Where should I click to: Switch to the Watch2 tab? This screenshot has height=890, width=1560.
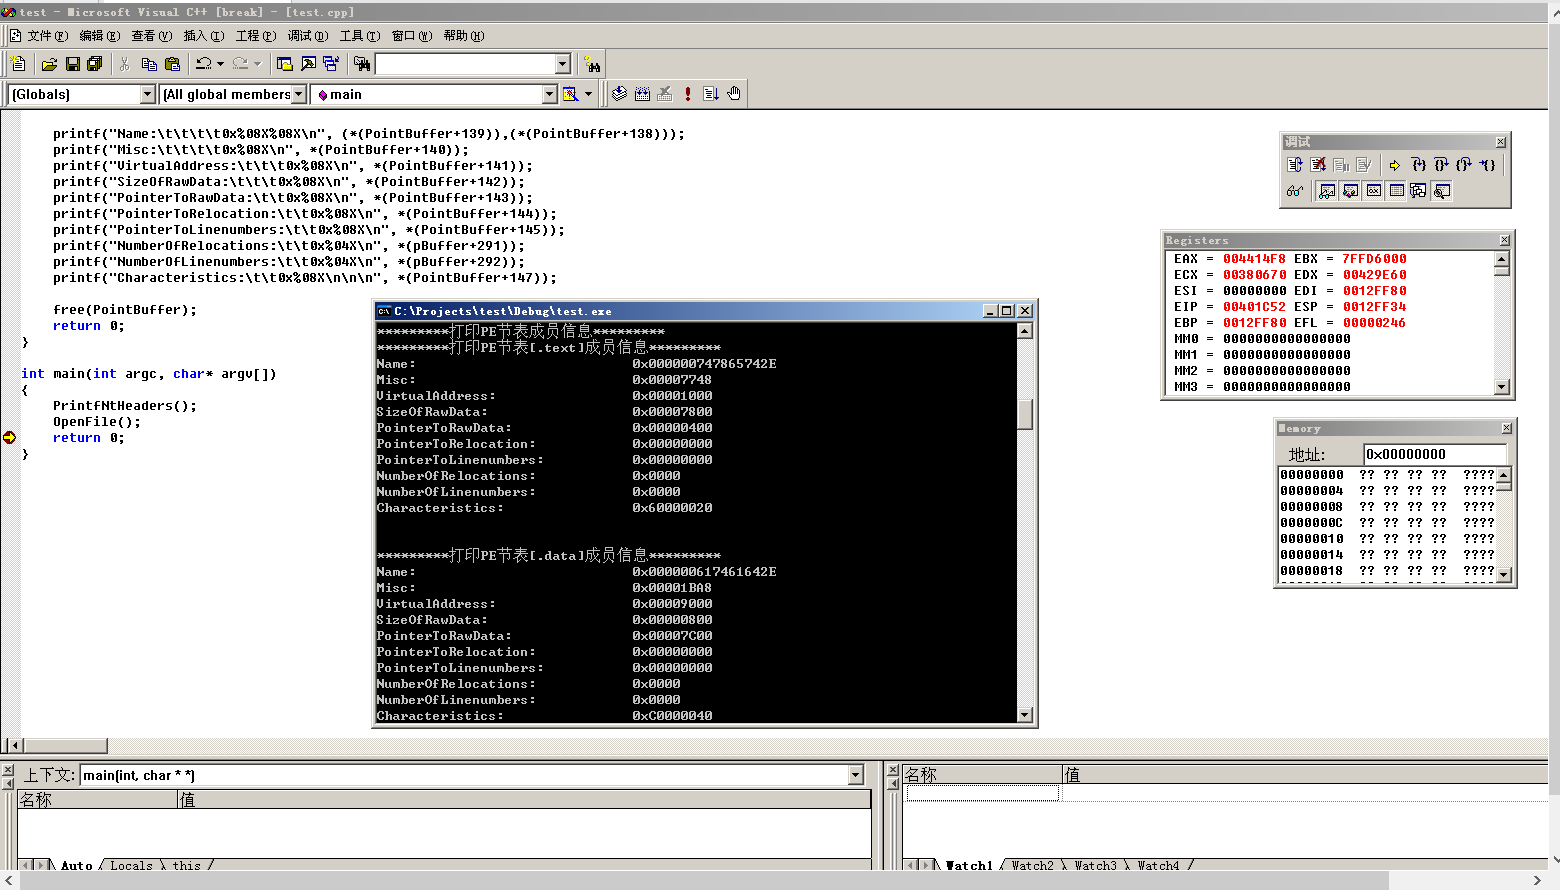pos(1032,865)
